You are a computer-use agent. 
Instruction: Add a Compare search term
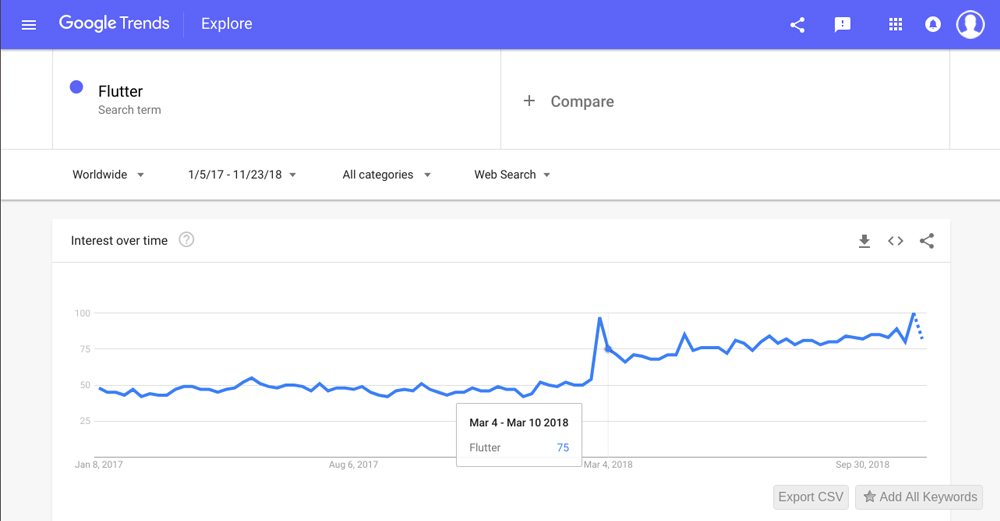point(569,101)
